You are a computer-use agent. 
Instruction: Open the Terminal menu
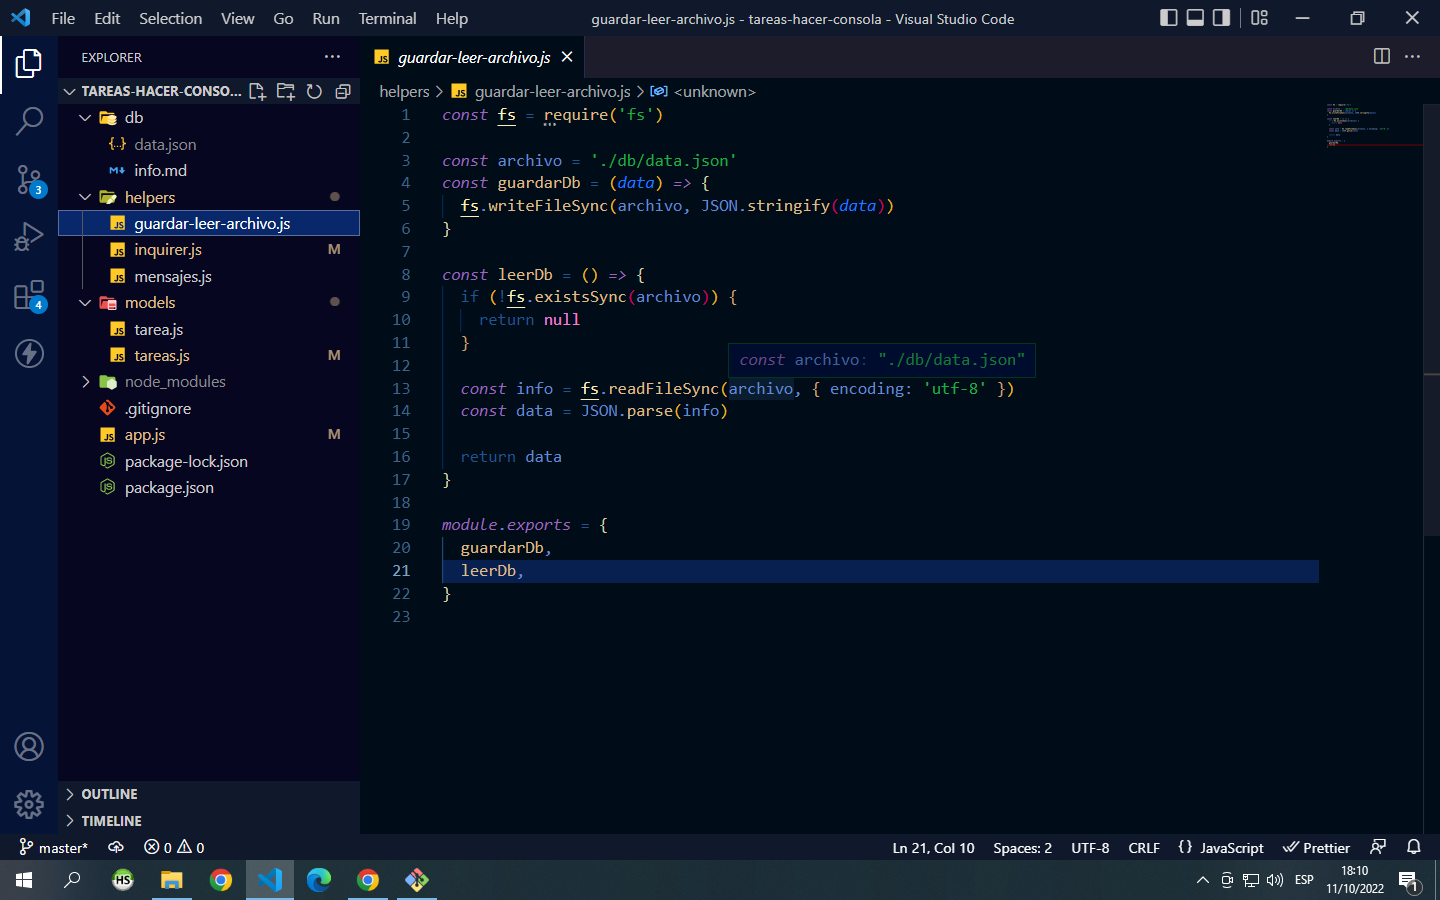point(387,18)
